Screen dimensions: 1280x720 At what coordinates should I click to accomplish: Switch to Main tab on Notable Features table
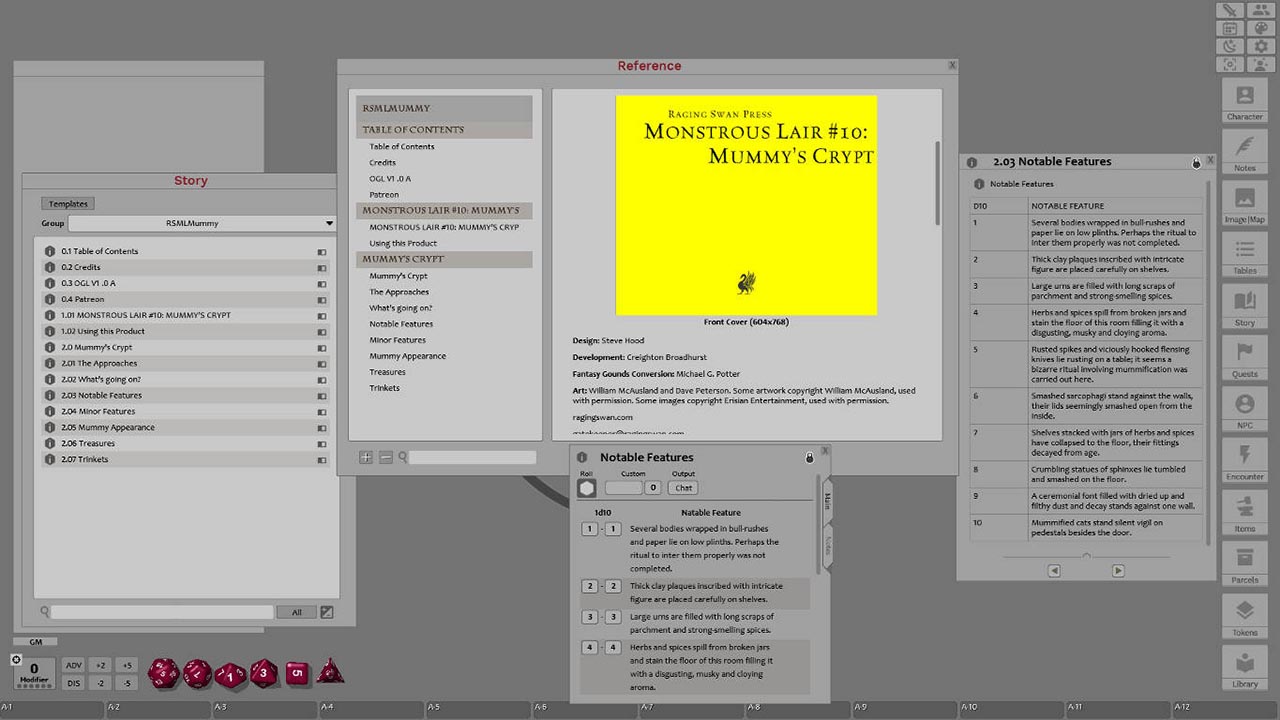(828, 501)
